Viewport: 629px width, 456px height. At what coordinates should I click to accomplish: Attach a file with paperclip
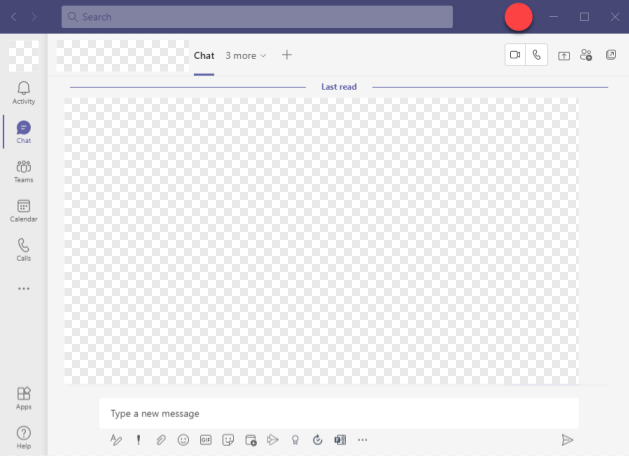point(161,440)
